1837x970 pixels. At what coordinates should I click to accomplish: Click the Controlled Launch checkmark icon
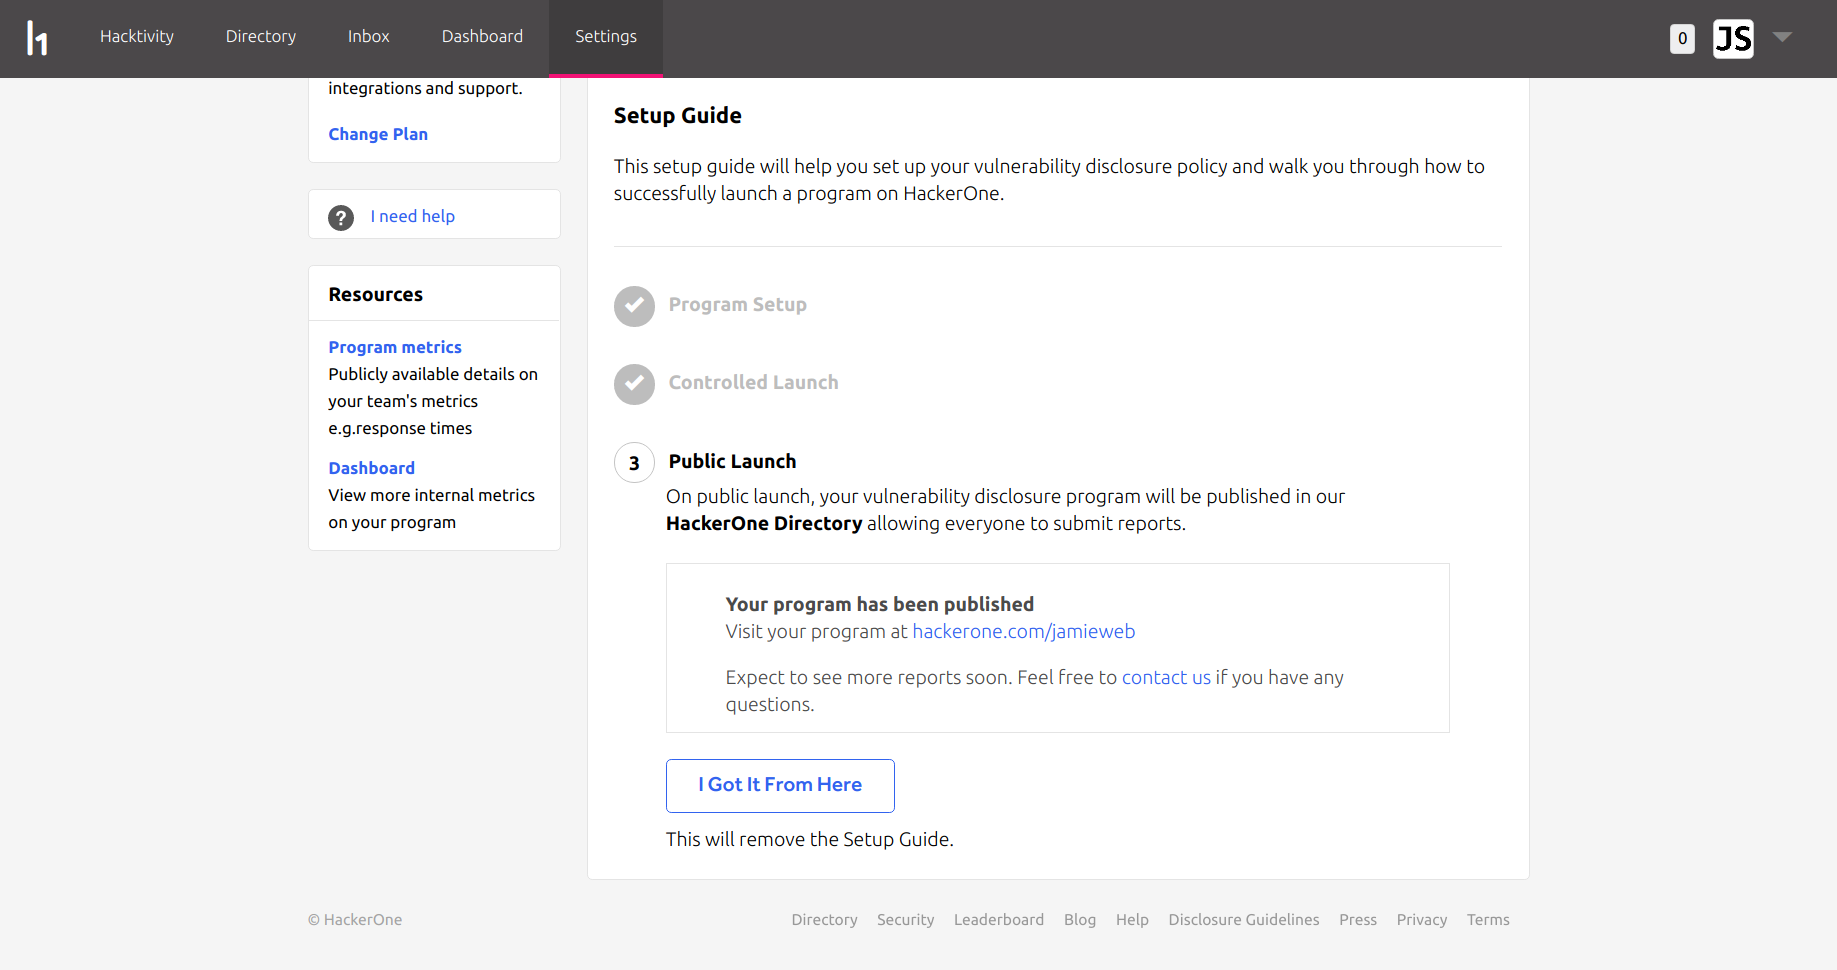pos(634,384)
